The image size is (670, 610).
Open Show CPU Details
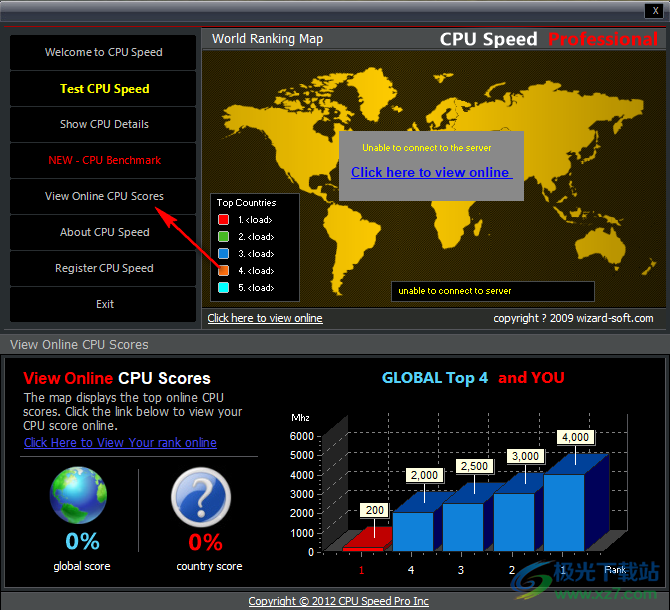(103, 124)
